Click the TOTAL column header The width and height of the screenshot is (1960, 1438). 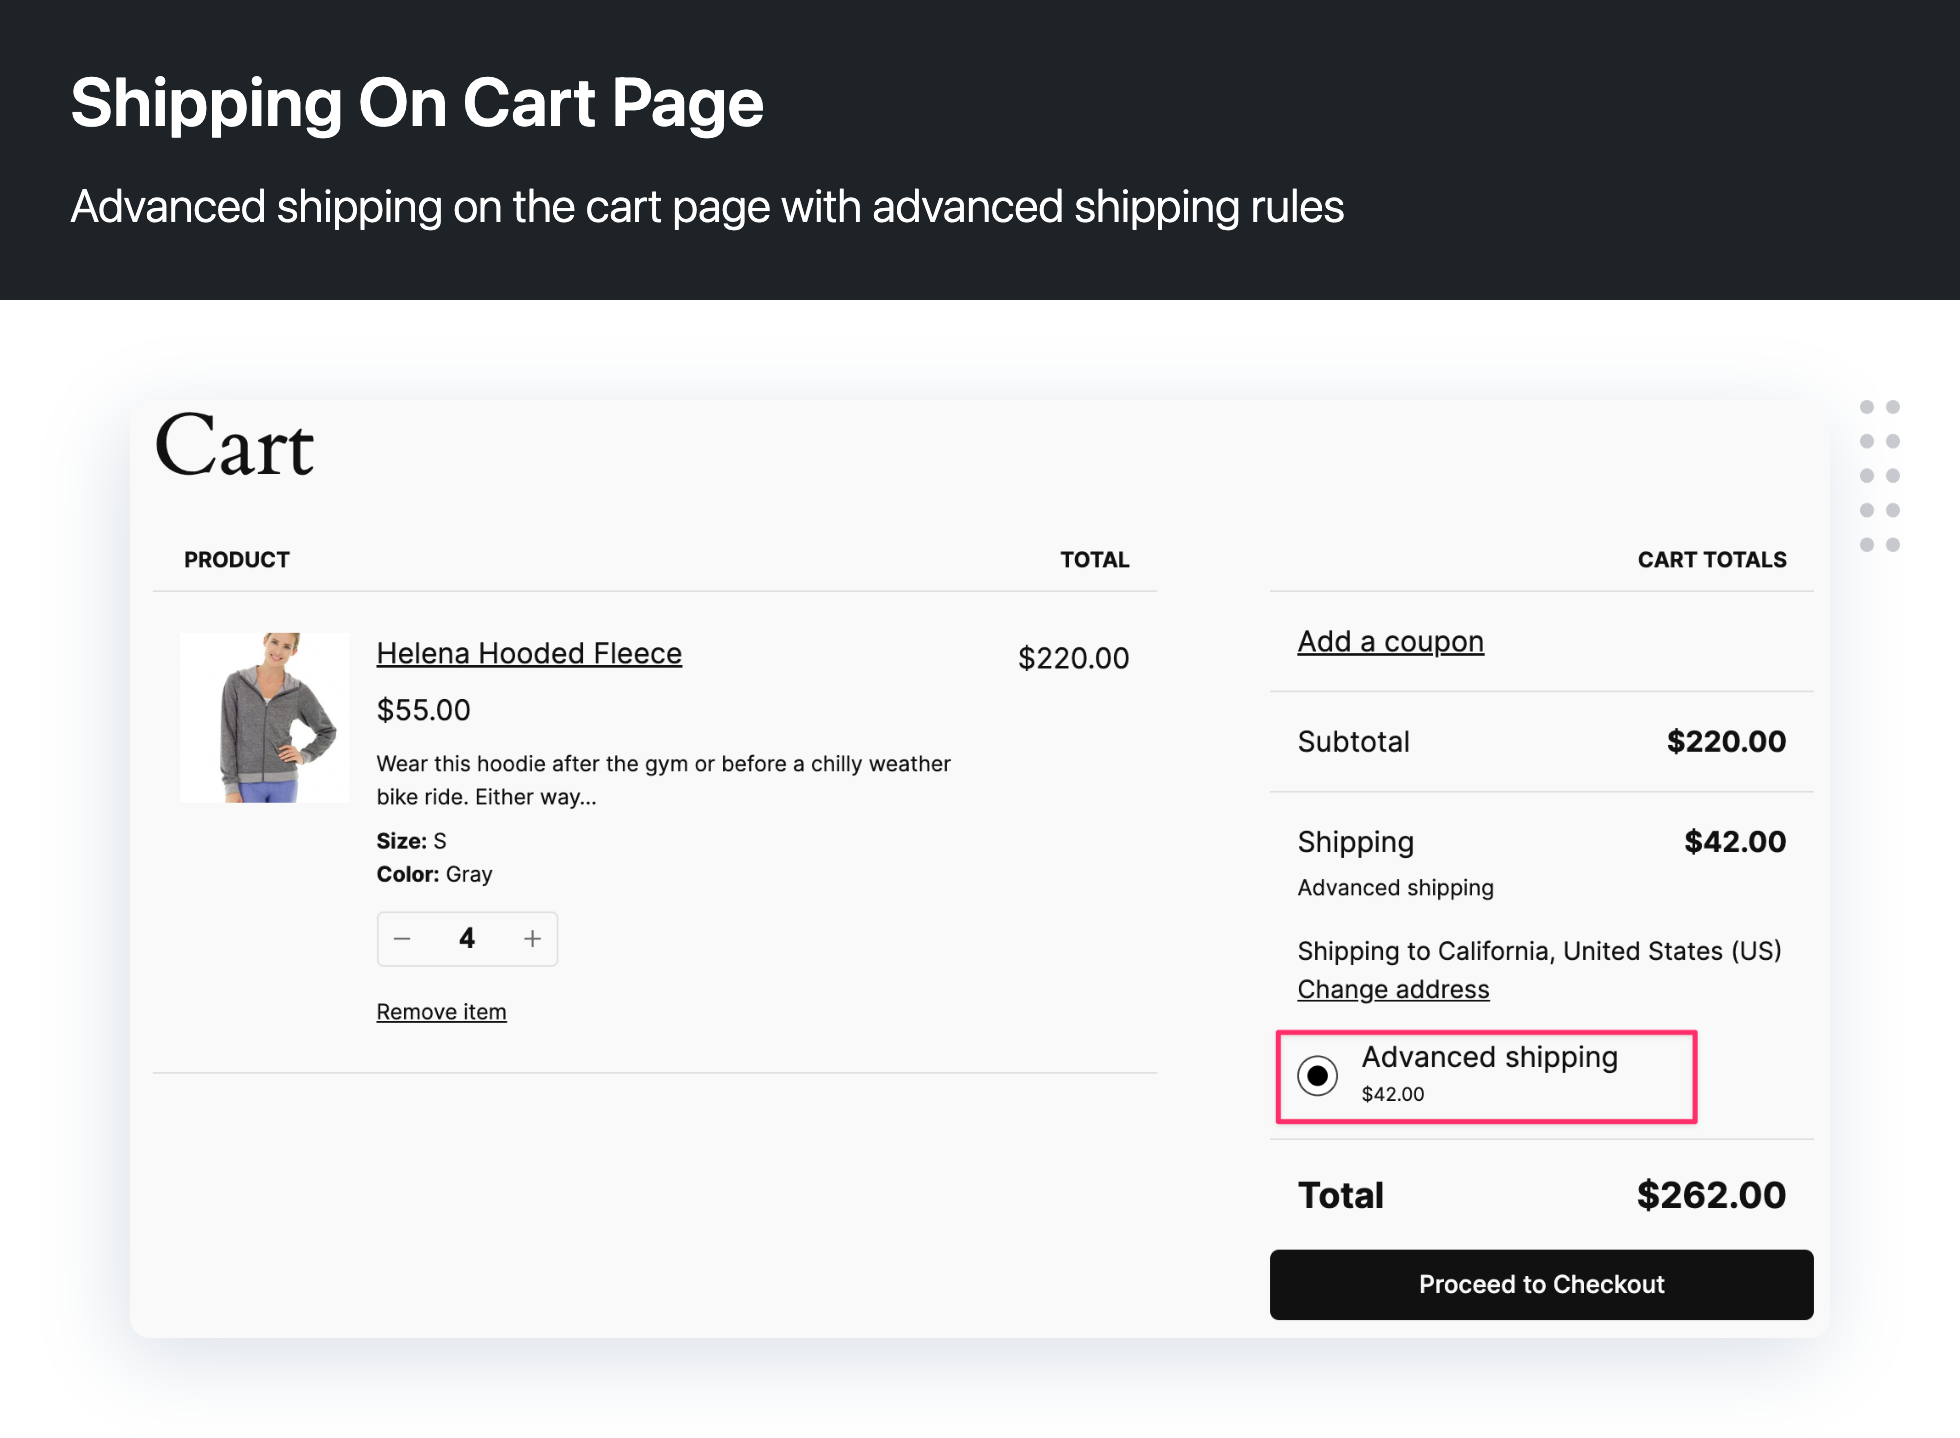pyautogui.click(x=1094, y=559)
